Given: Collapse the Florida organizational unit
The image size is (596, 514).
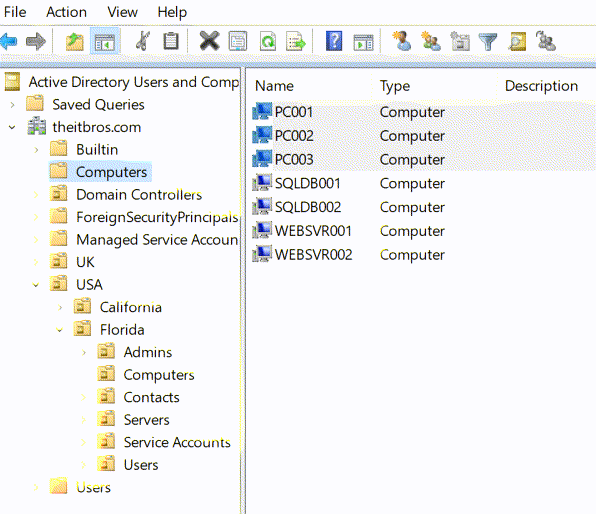Looking at the screenshot, I should coord(60,330).
